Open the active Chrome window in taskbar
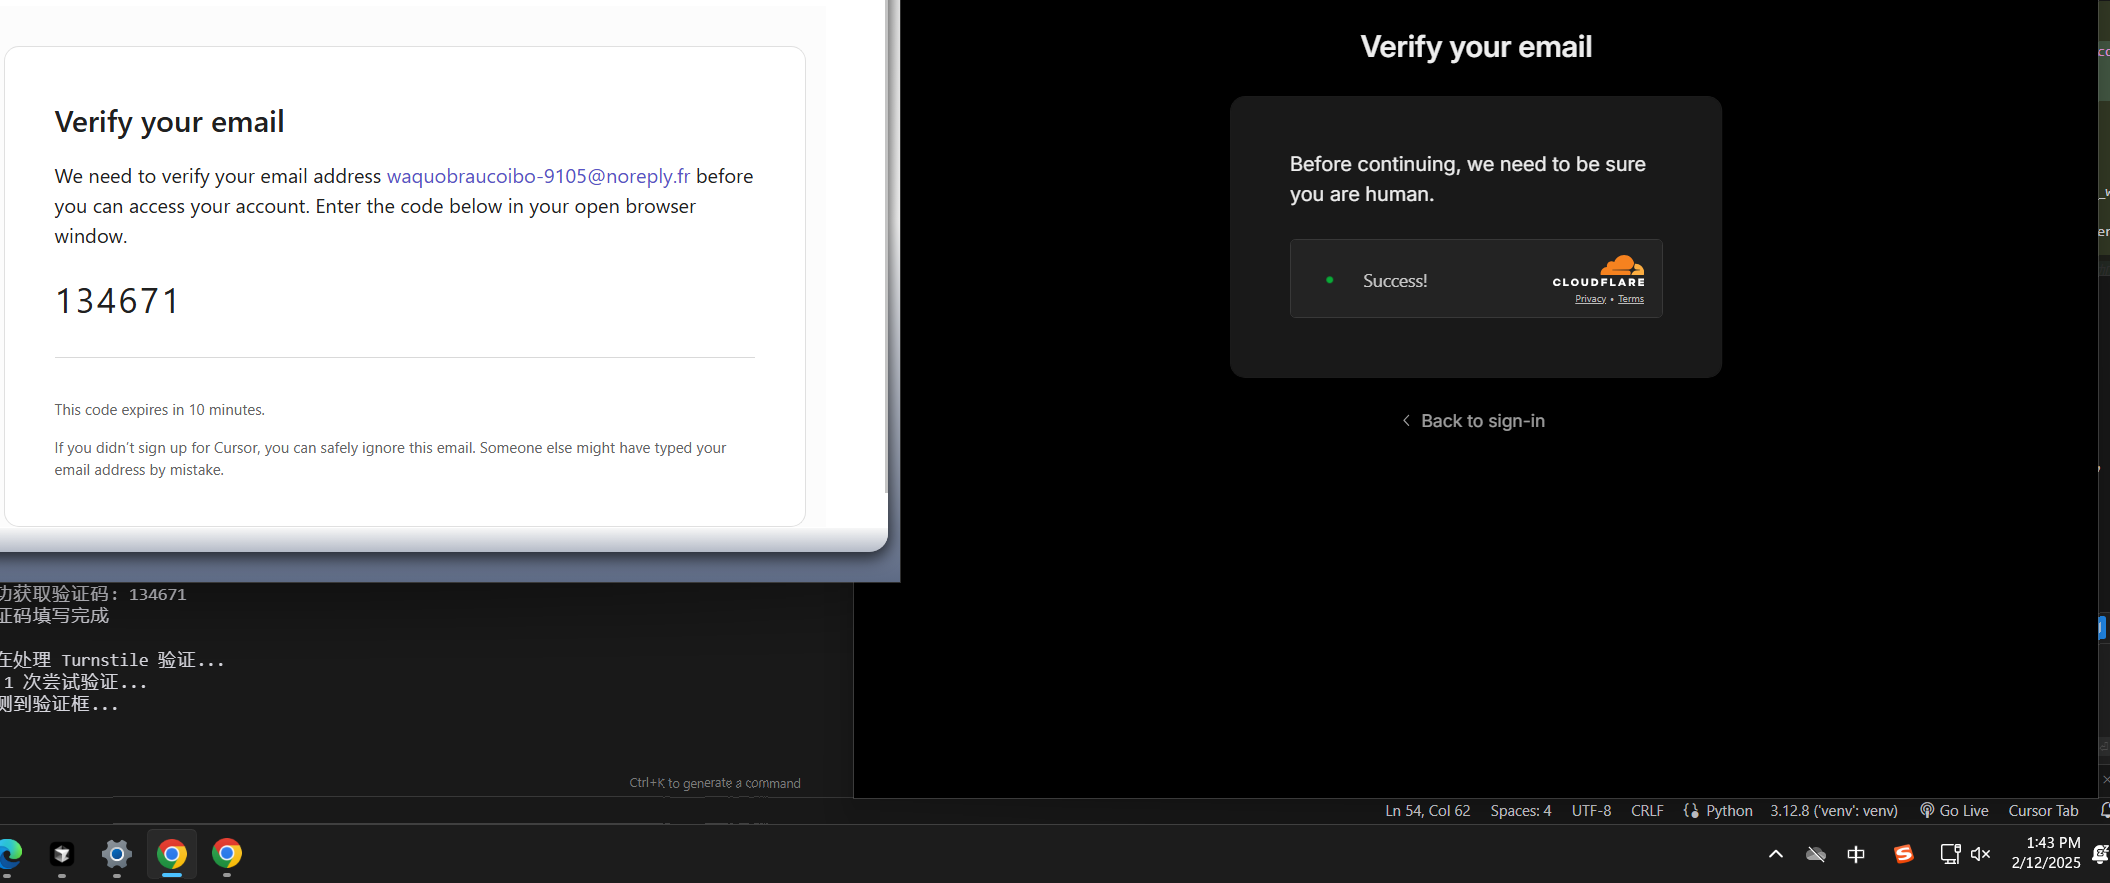This screenshot has width=2110, height=883. 172,854
